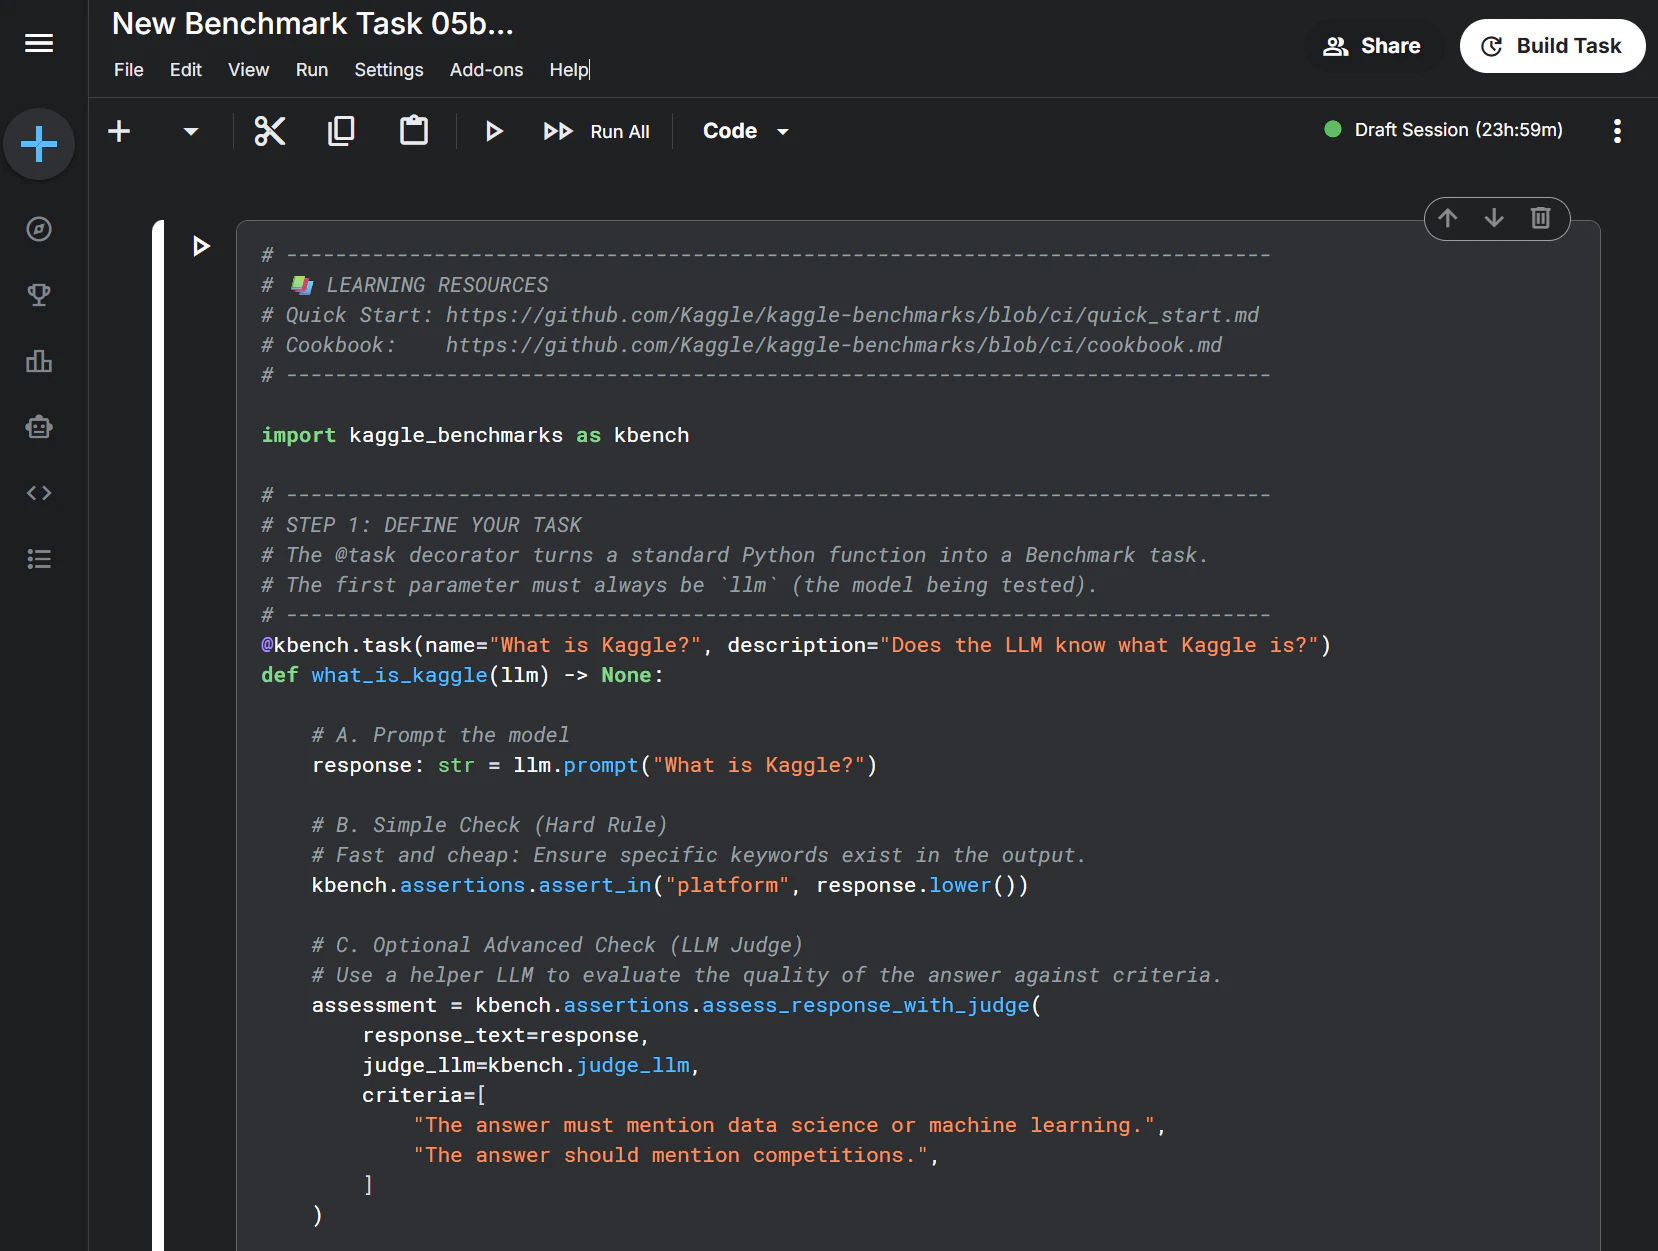Click Run All cells

(x=597, y=131)
